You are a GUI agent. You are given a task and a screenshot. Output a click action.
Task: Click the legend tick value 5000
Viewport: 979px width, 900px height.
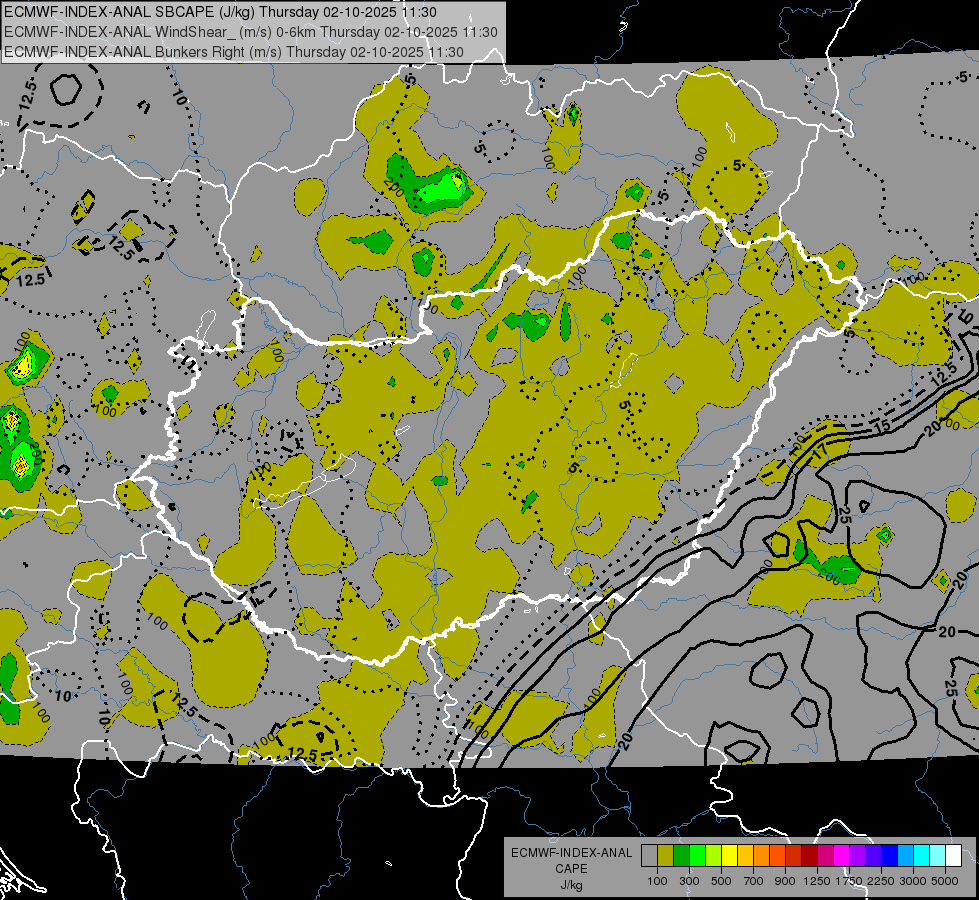945,881
